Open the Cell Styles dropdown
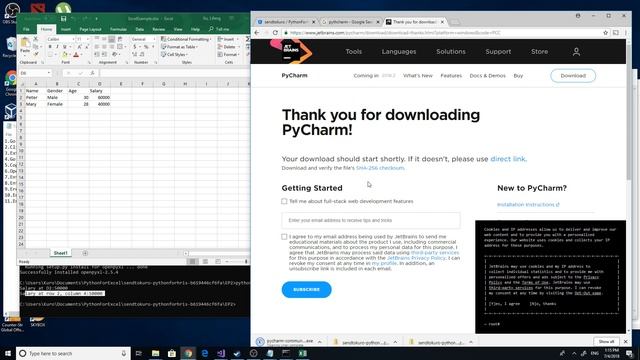The image size is (640, 360). (x=174, y=55)
